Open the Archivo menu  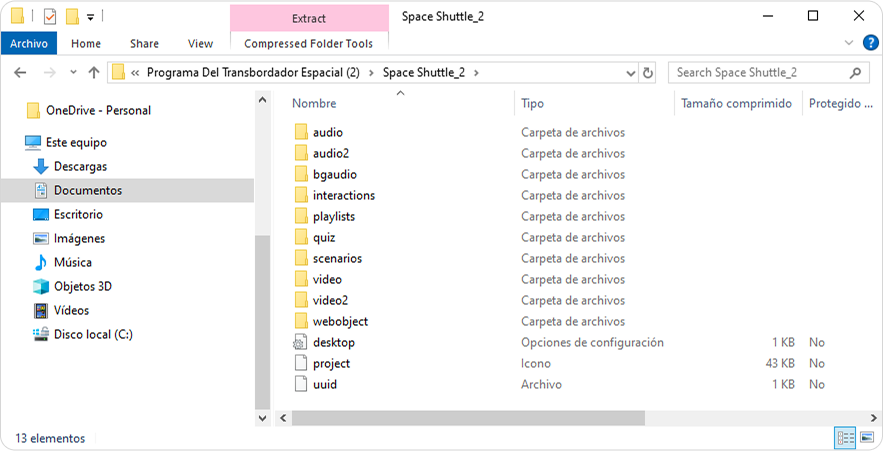coord(29,43)
